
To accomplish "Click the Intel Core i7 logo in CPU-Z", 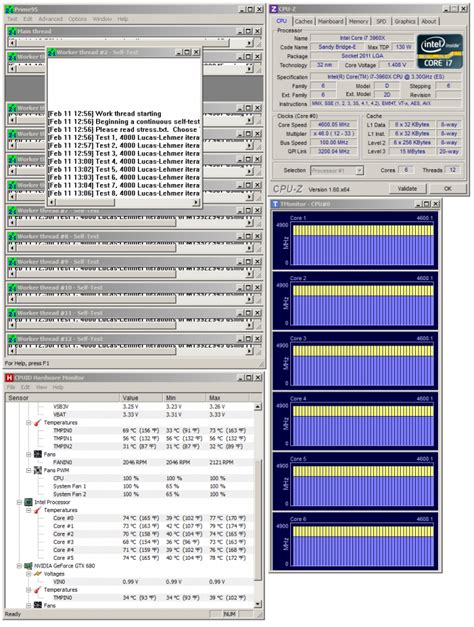I will (x=440, y=51).
